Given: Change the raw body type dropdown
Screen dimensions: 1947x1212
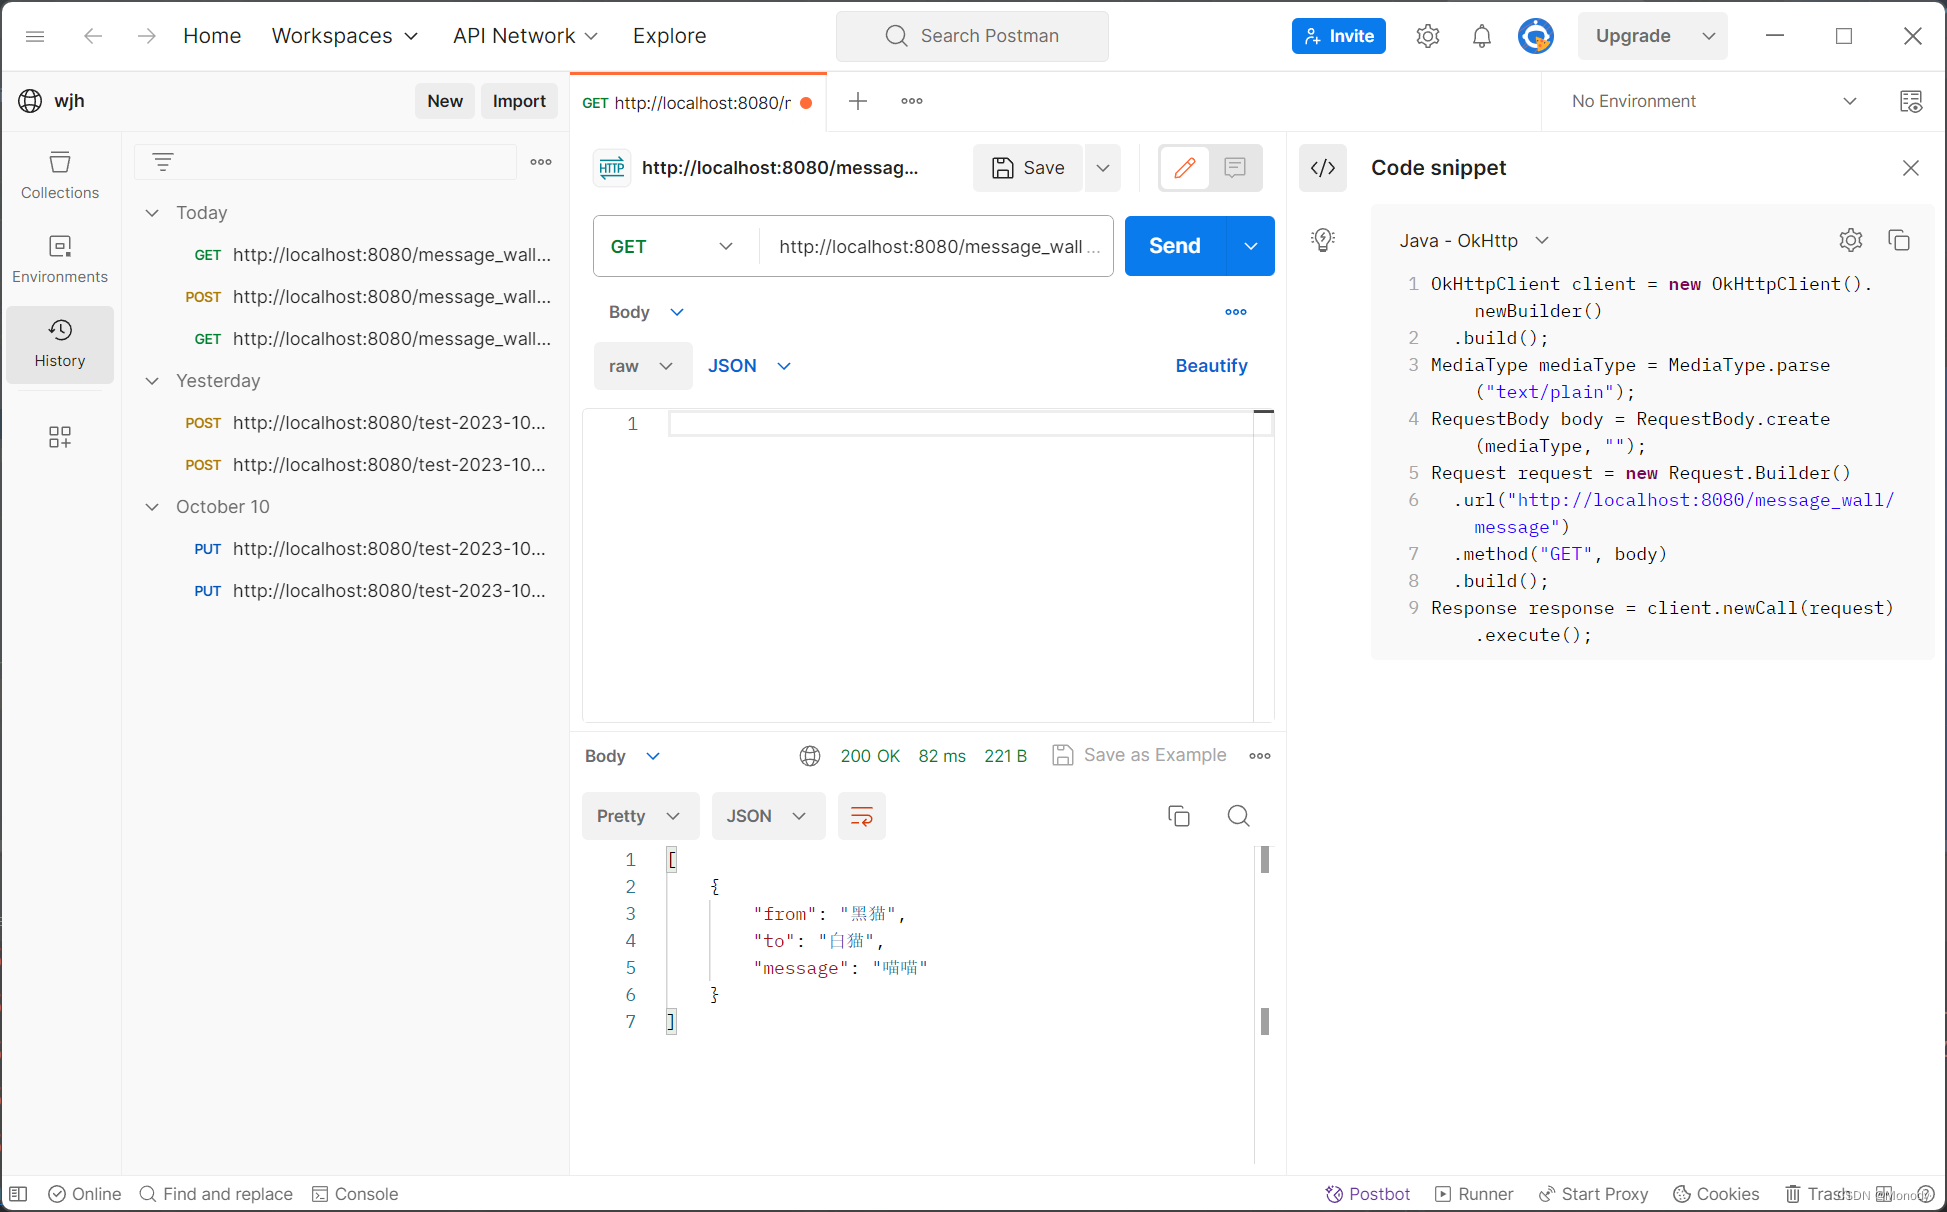Looking at the screenshot, I should point(642,366).
